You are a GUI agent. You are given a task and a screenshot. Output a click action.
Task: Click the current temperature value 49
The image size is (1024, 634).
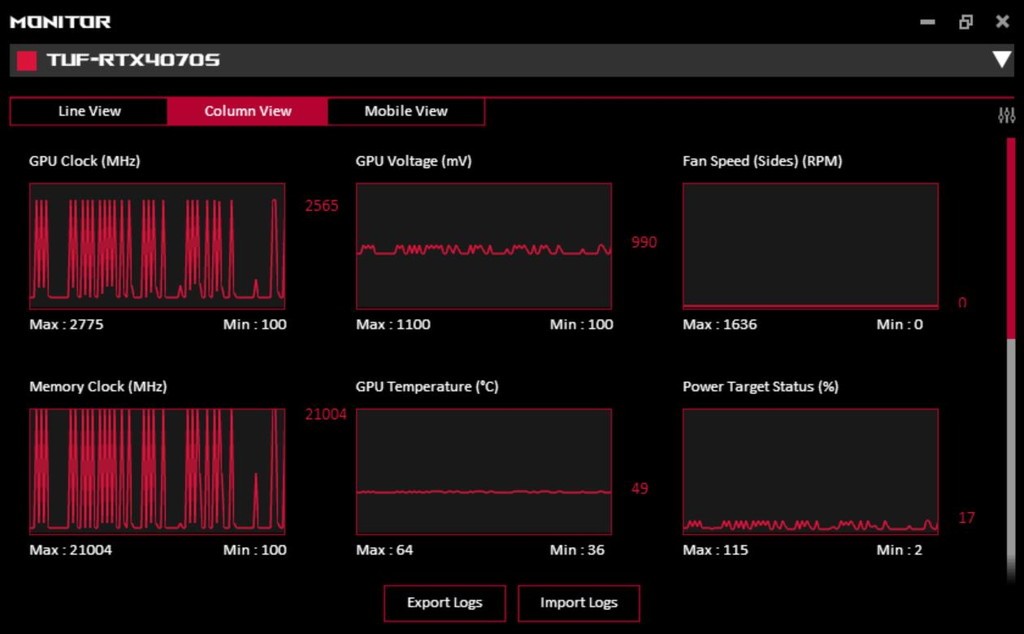click(640, 488)
